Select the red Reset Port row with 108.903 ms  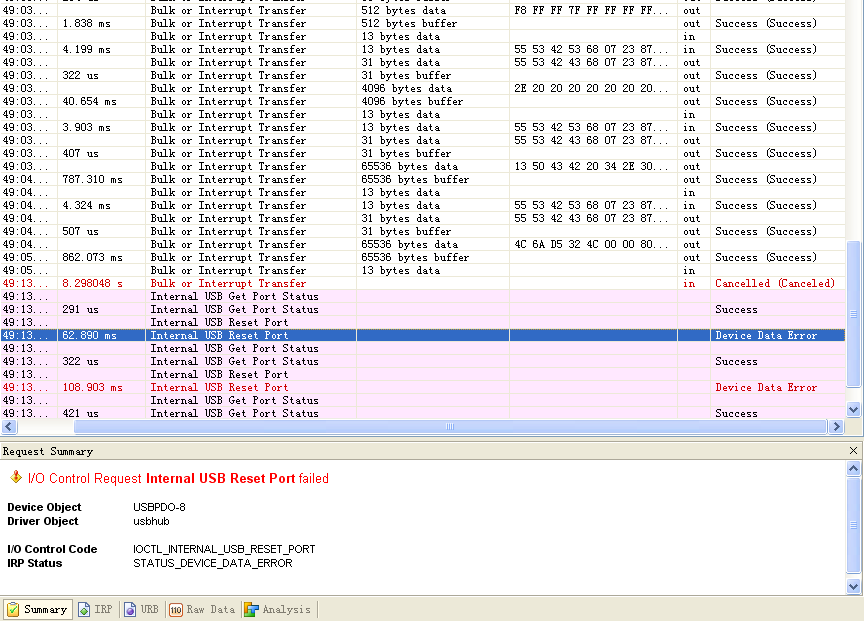tap(423, 387)
